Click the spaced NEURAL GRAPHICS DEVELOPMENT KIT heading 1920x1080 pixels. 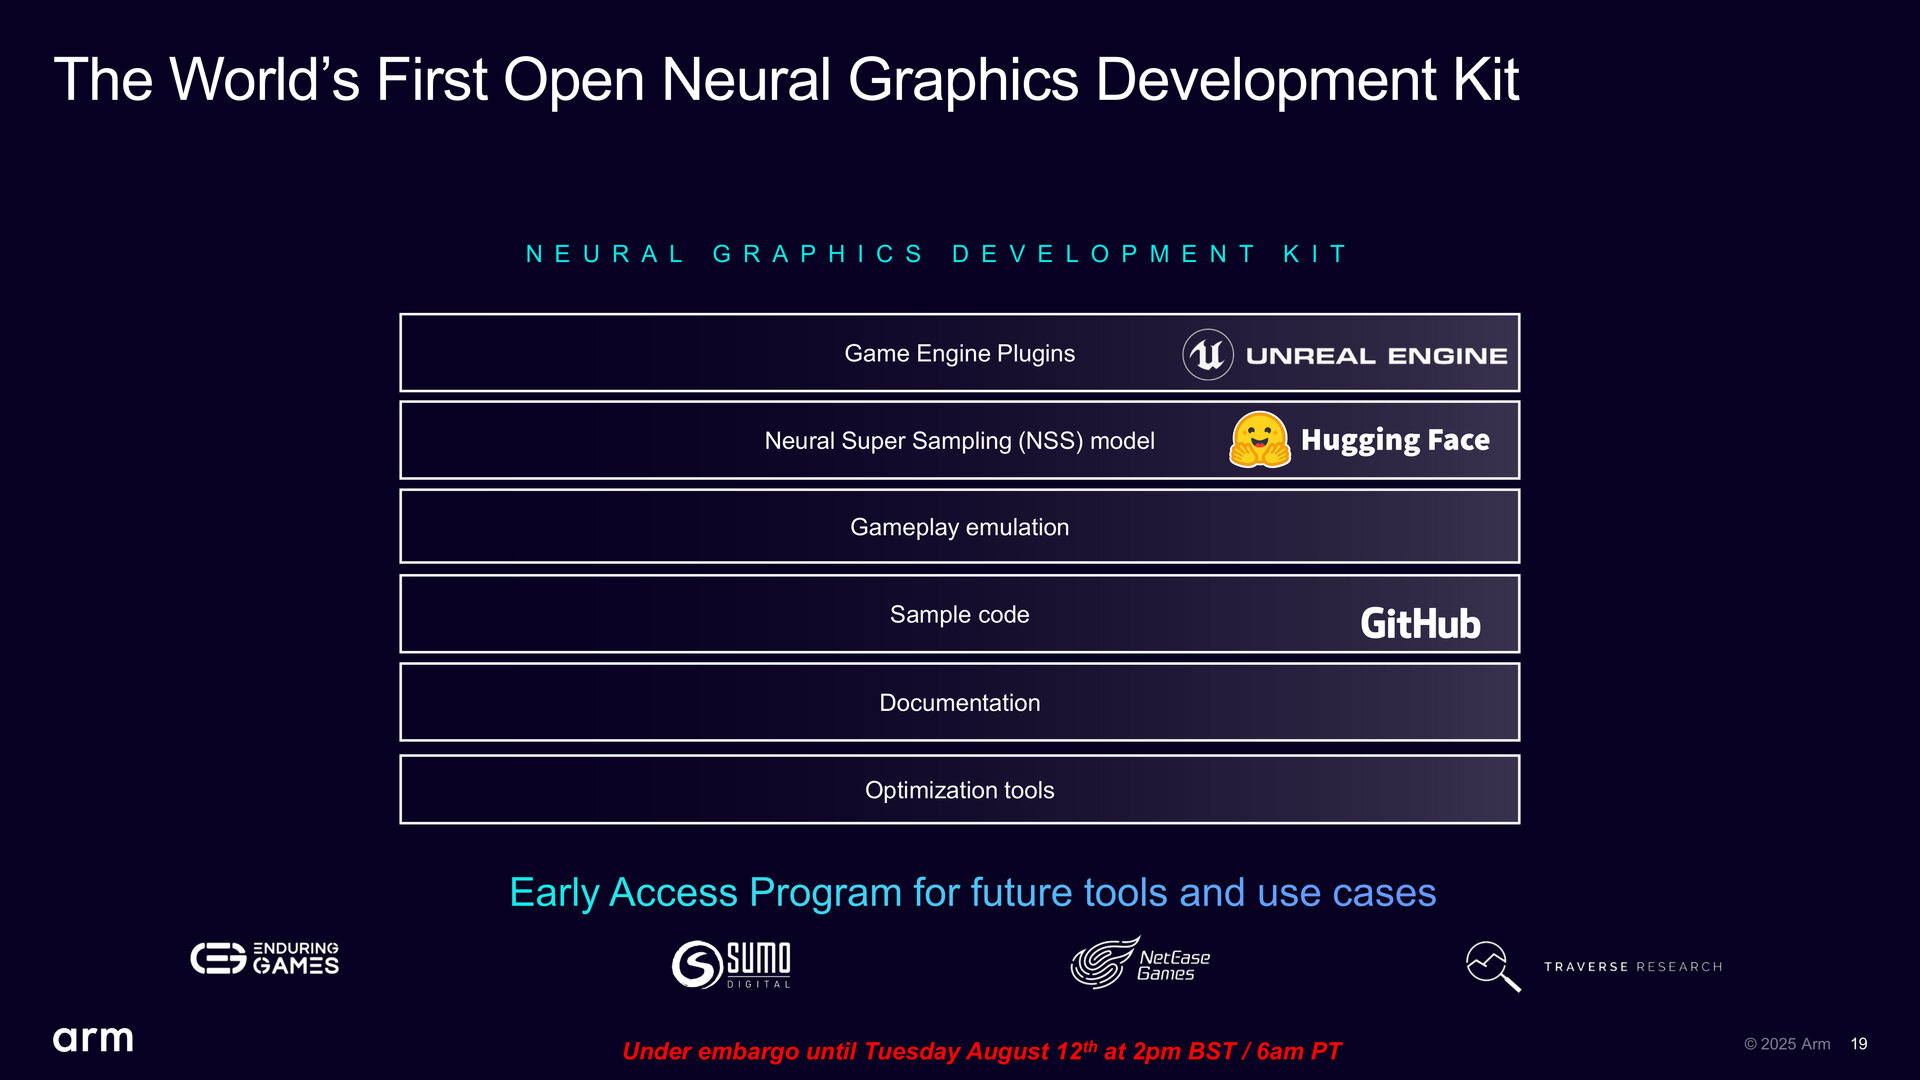[937, 254]
